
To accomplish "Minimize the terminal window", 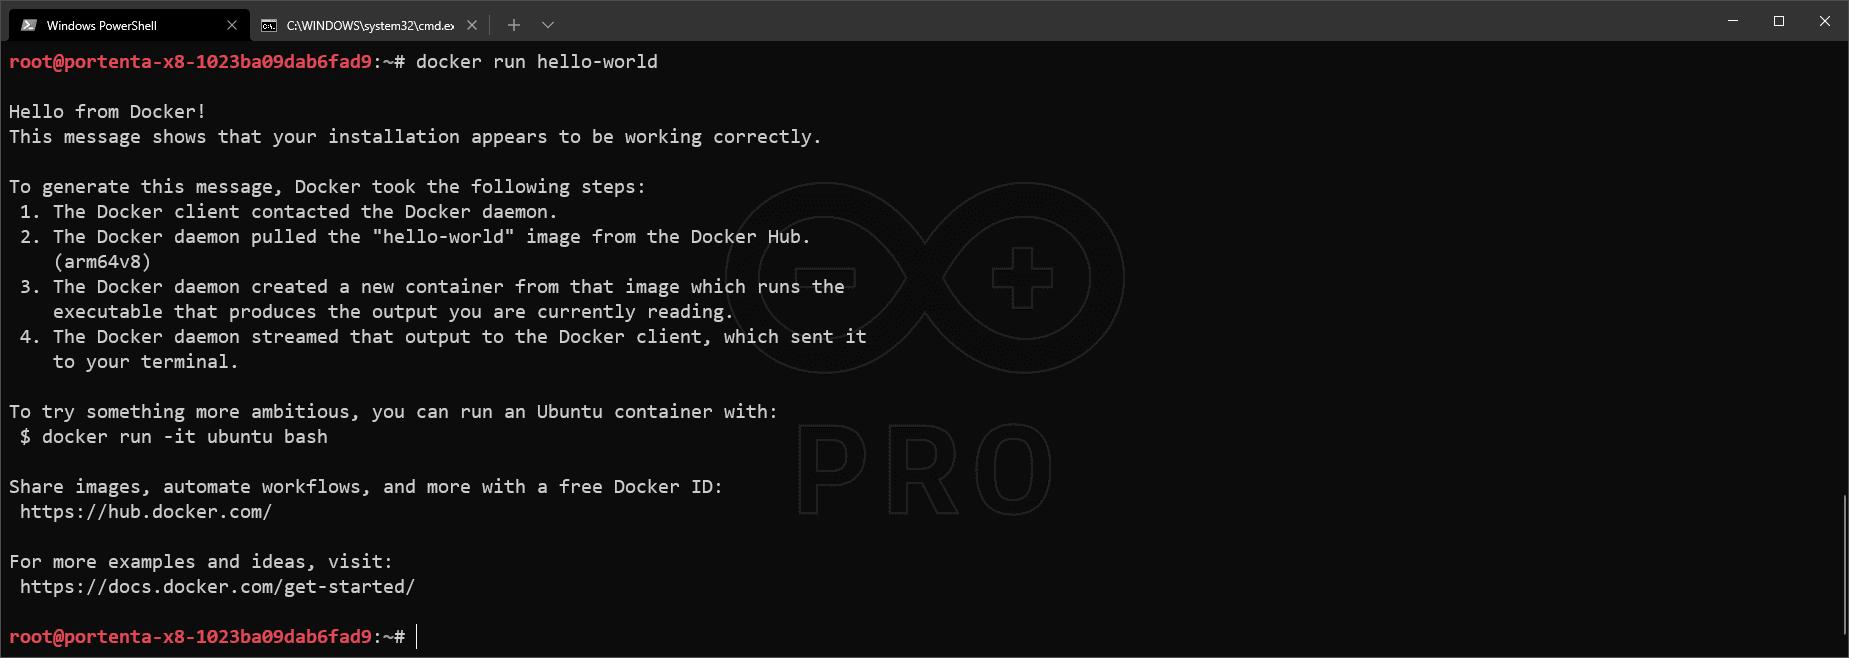I will (1733, 21).
